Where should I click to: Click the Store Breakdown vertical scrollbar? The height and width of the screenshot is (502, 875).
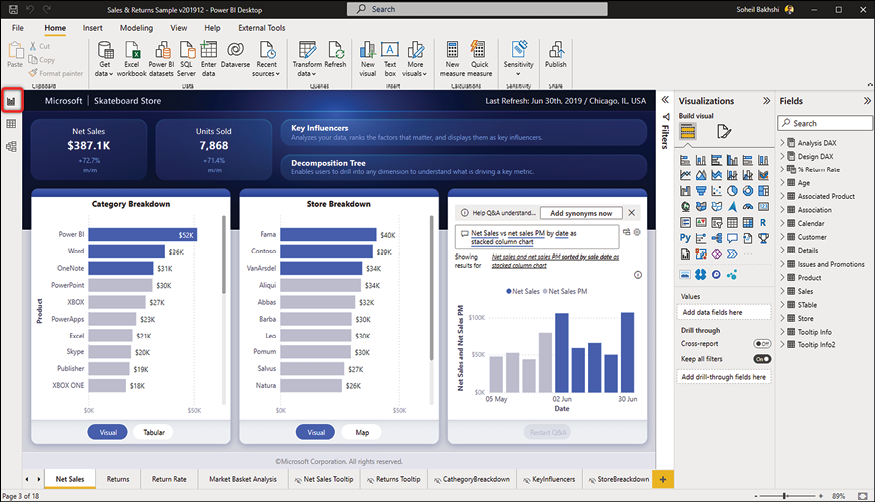pyautogui.click(x=431, y=288)
